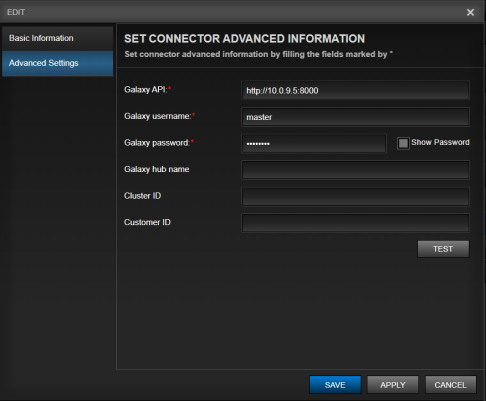Click the masked Galaxy password field
The width and height of the screenshot is (486, 401).
314,144
